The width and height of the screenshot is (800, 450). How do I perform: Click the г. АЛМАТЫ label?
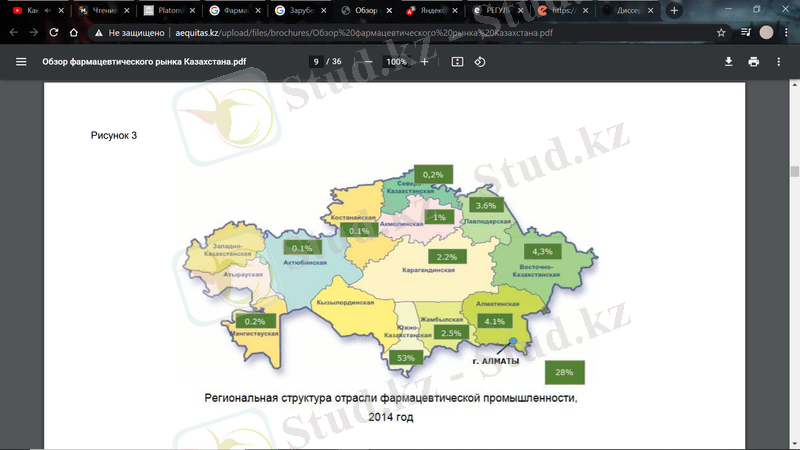(496, 361)
